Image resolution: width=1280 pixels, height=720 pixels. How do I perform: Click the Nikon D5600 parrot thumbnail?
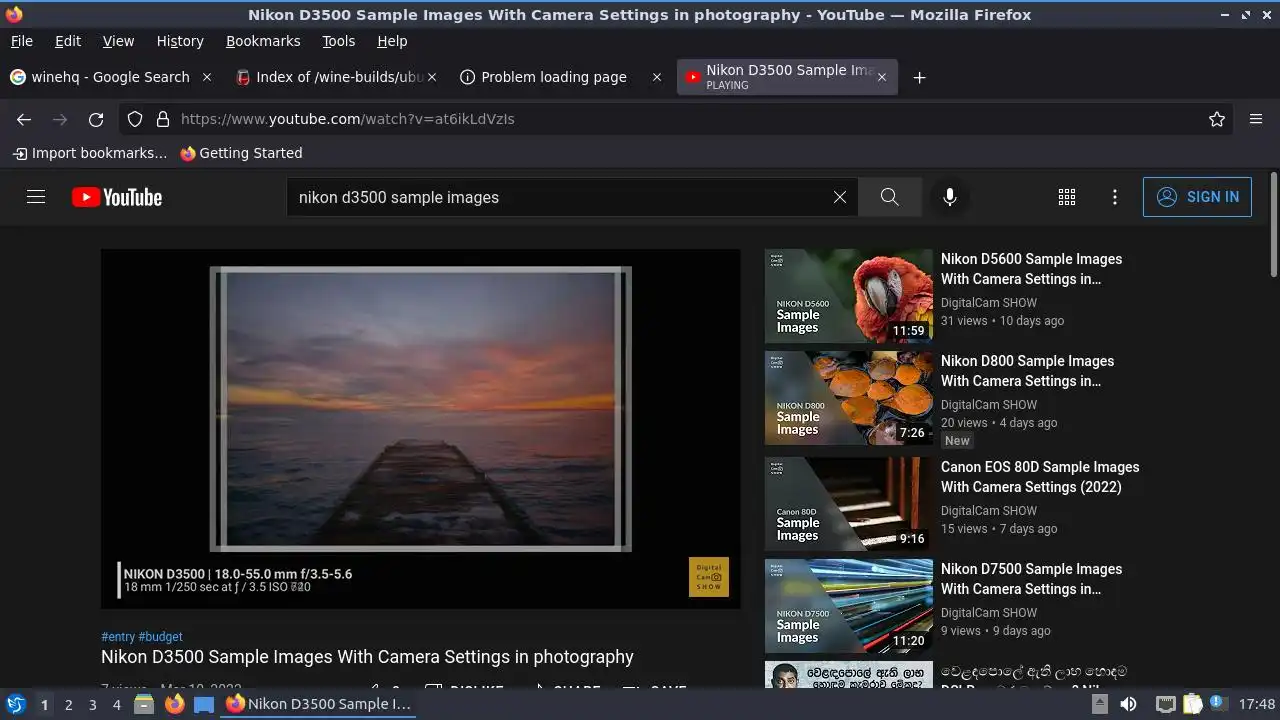pos(849,296)
